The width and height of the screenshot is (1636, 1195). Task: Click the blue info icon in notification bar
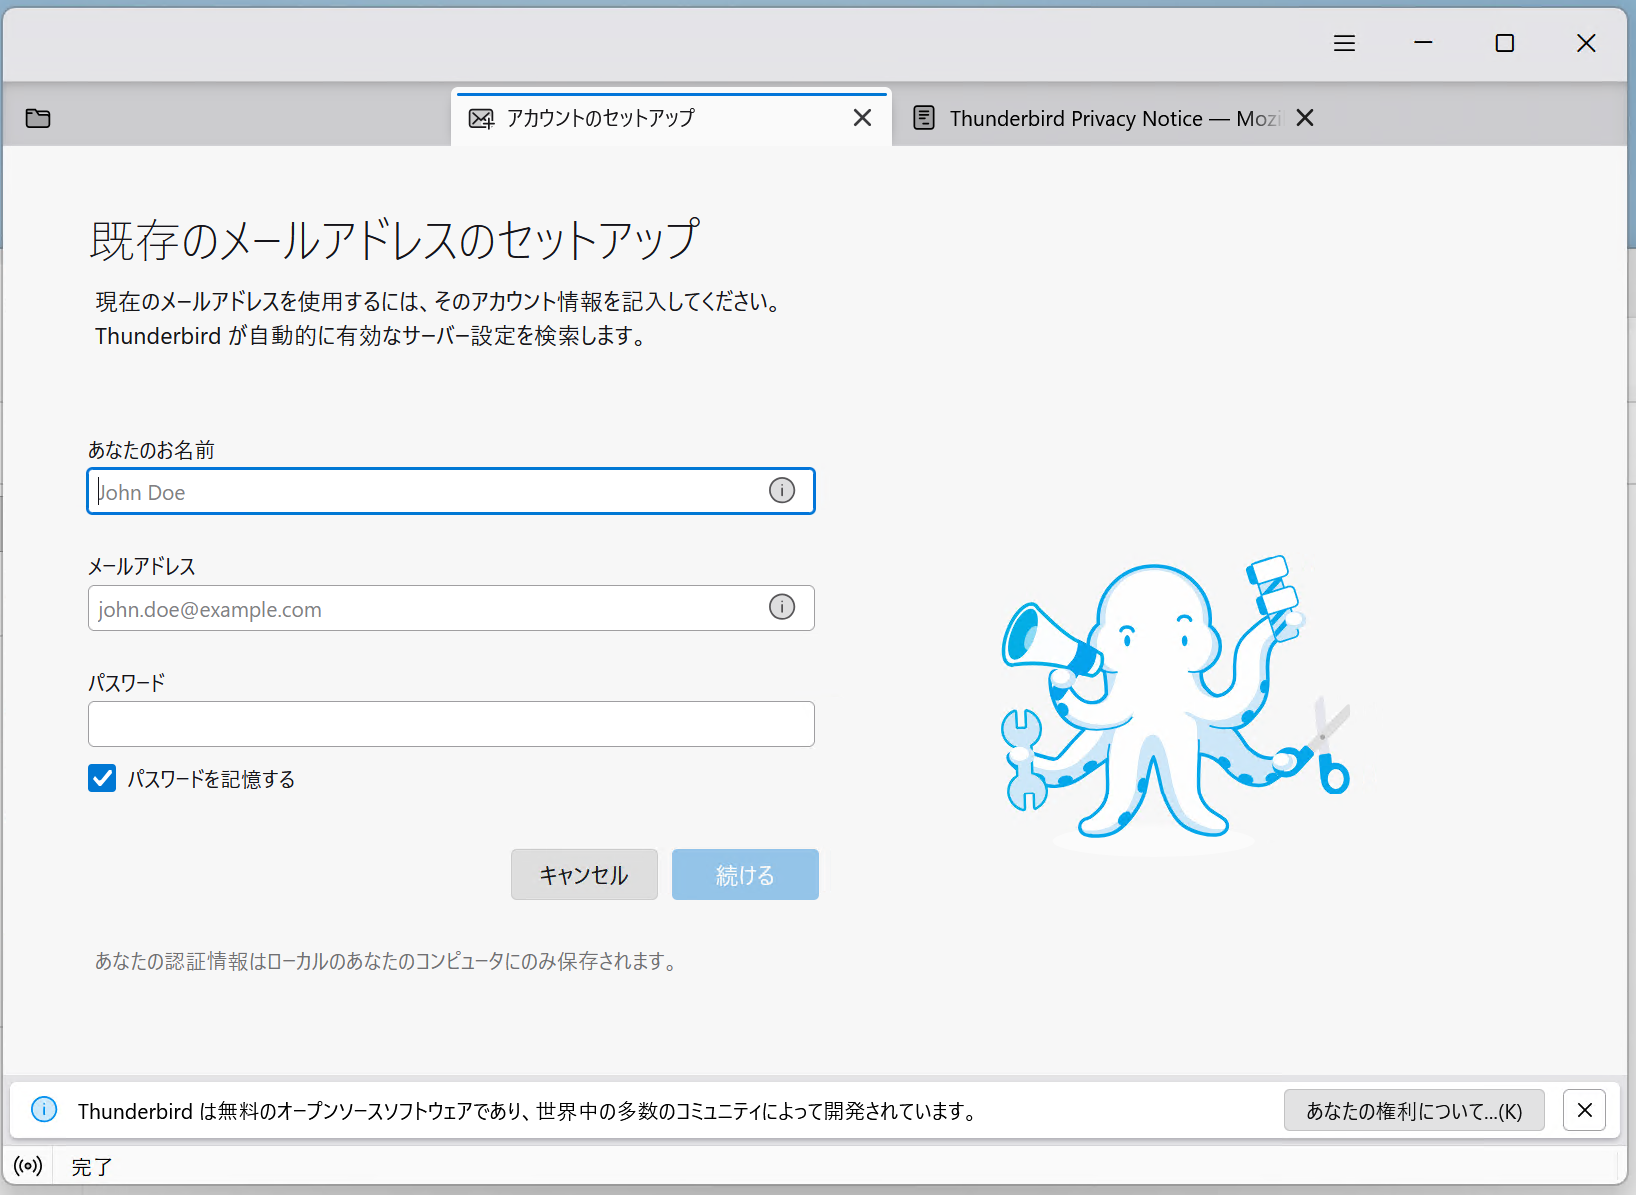click(x=44, y=1109)
